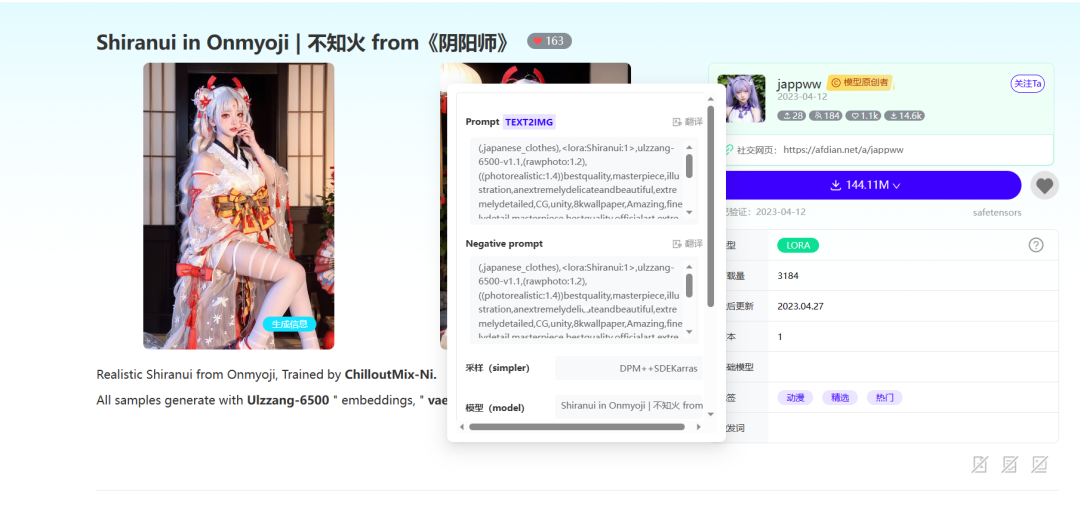Click the popup vertical scrollbar down arrow

711,414
